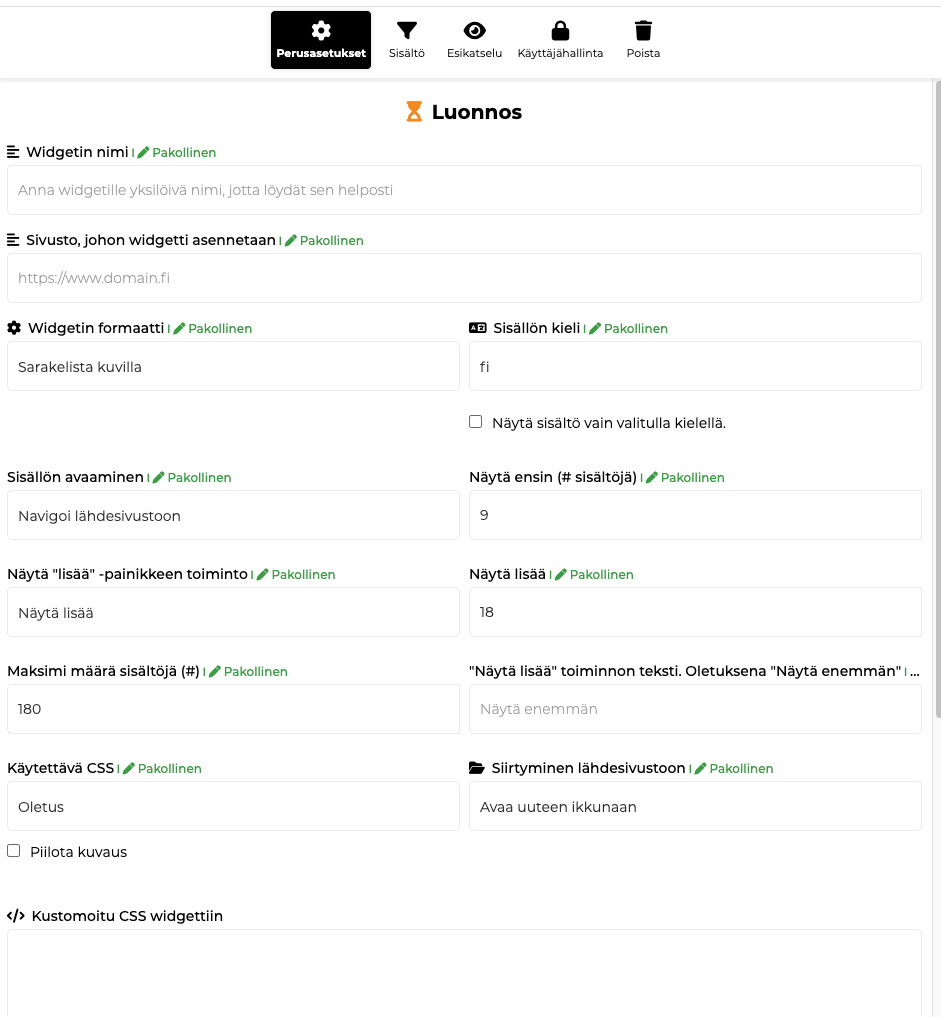Click the gear icon for Perusasetukset

(321, 30)
